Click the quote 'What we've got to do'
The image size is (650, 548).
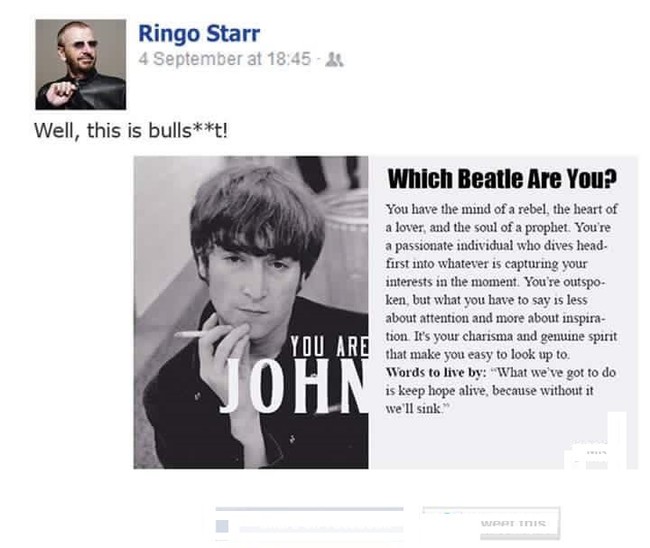553,372
